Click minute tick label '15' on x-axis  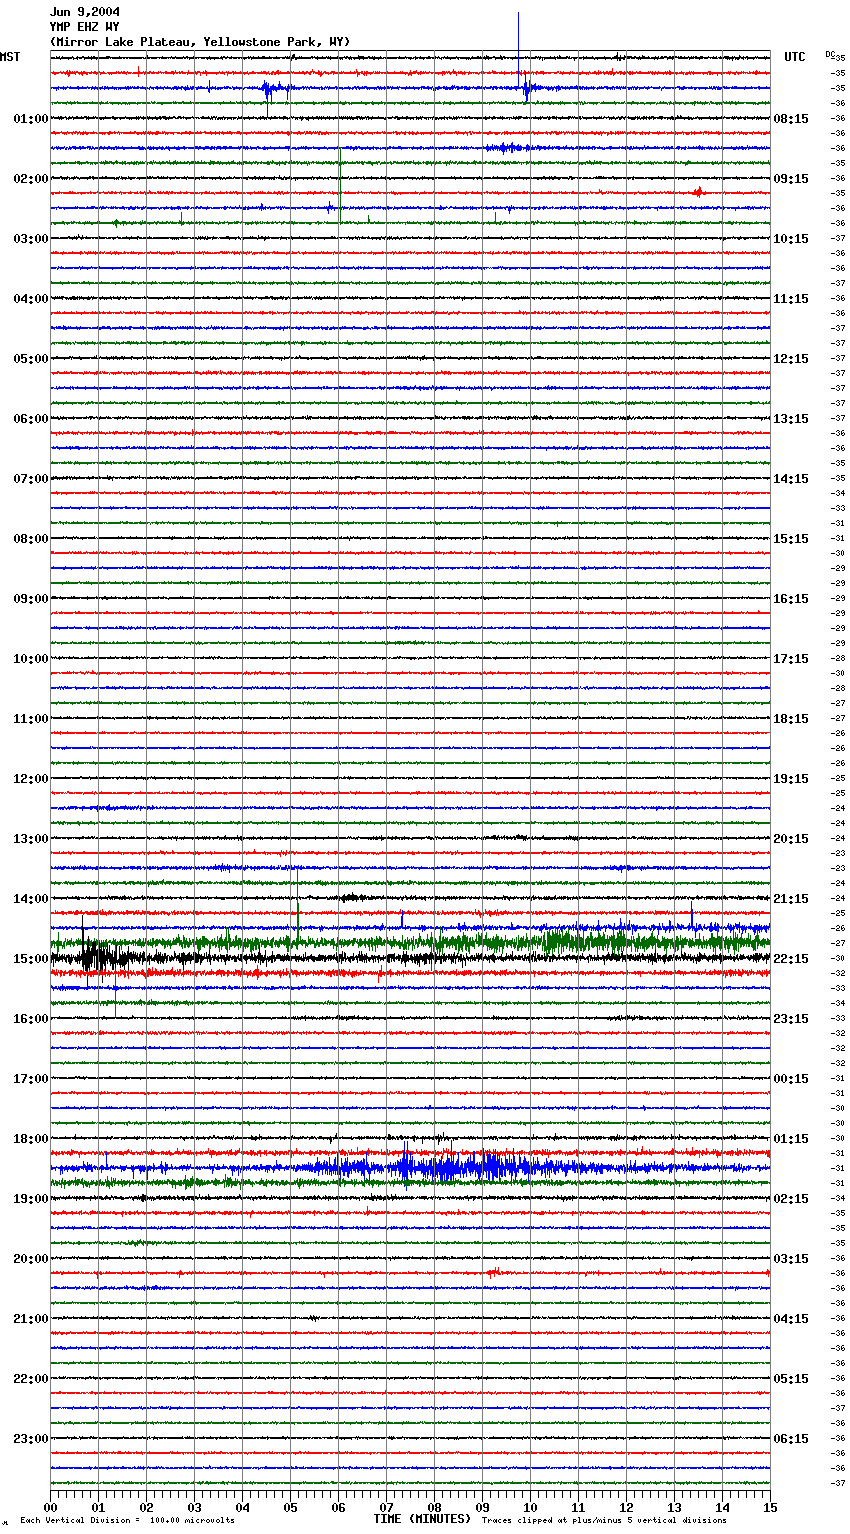[770, 1507]
